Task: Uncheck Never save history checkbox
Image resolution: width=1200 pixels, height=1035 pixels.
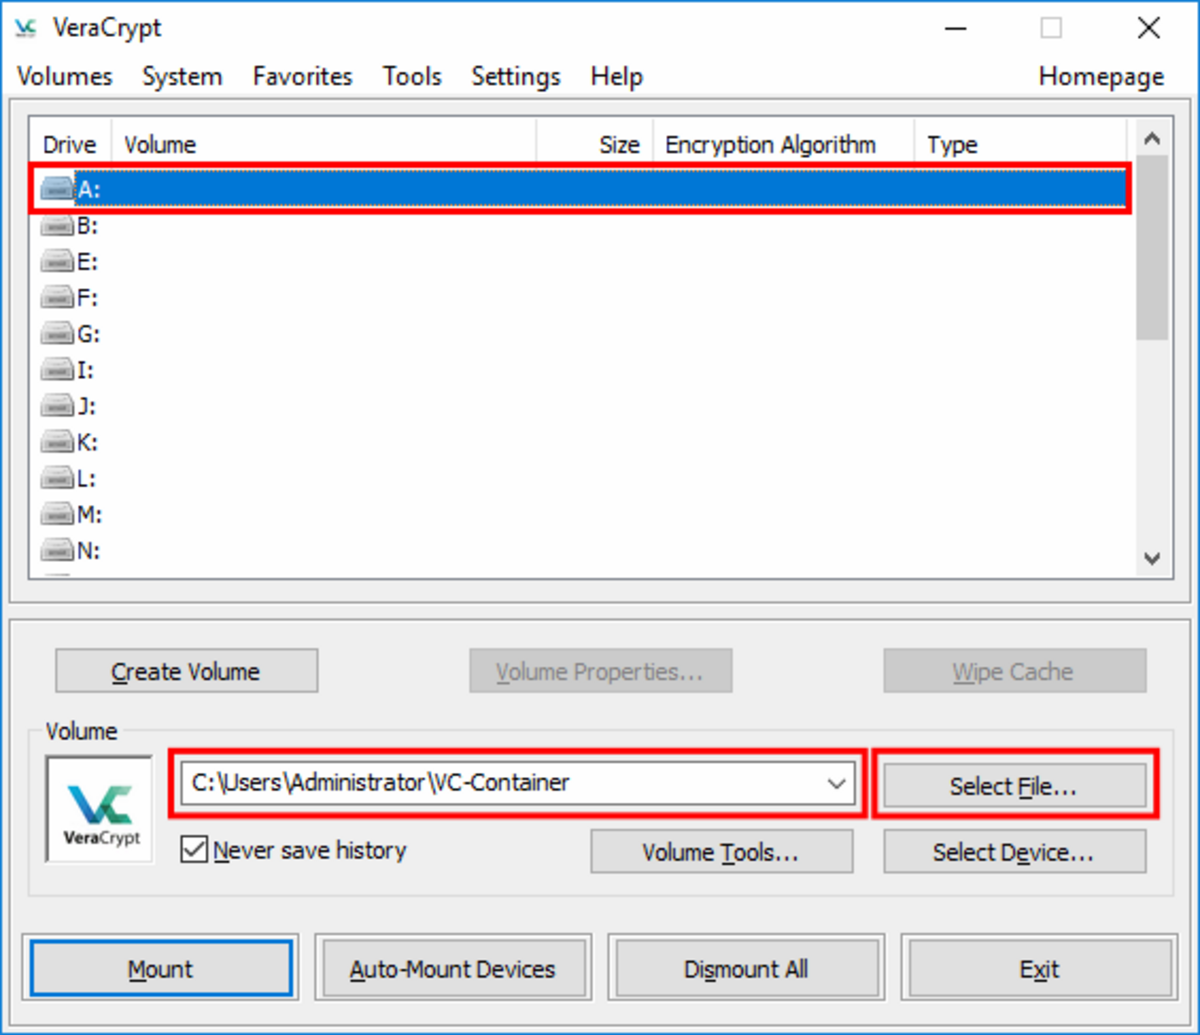Action: tap(194, 851)
